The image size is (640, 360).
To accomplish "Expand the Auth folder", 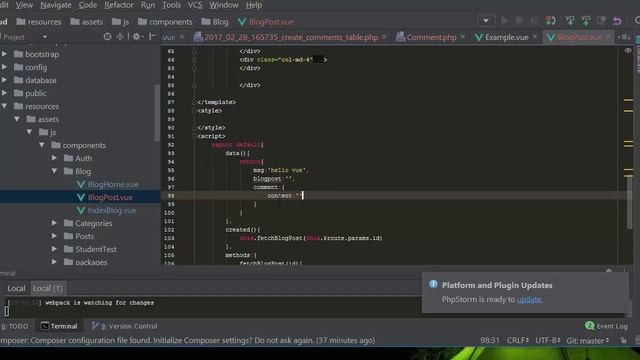I will (54, 158).
